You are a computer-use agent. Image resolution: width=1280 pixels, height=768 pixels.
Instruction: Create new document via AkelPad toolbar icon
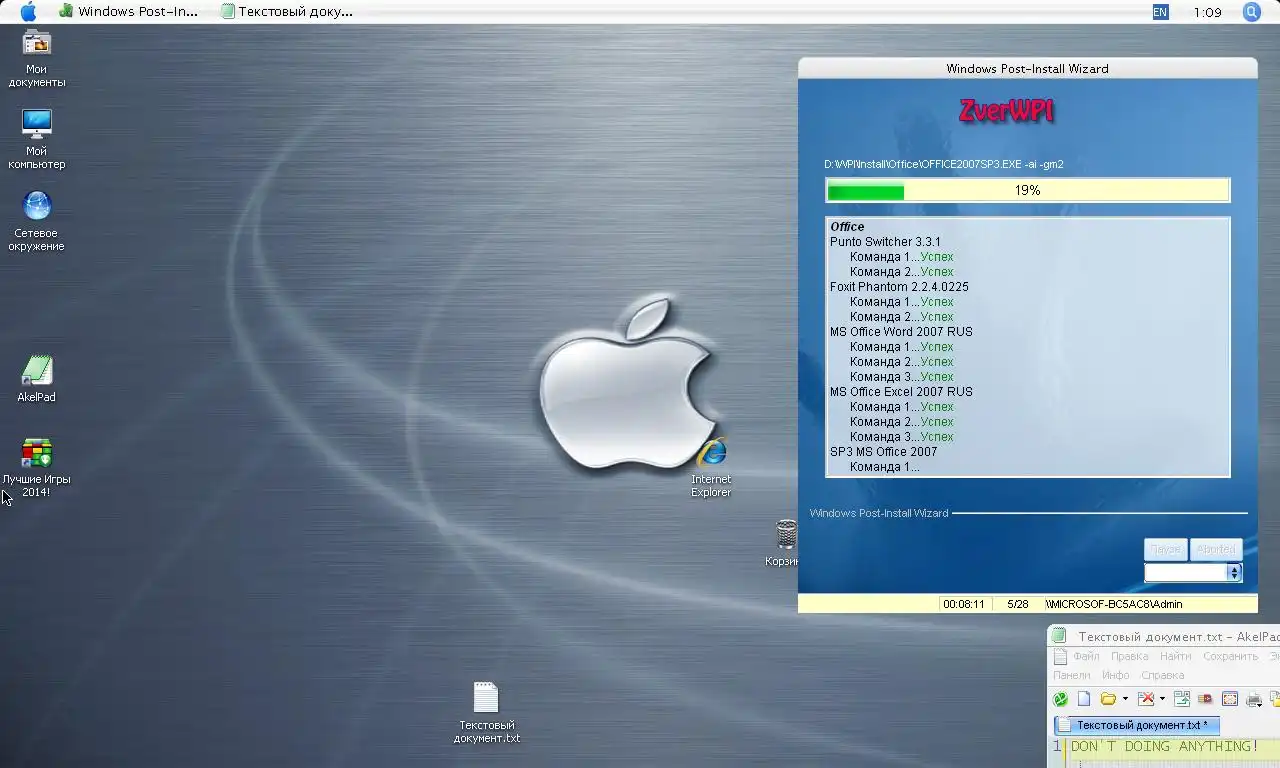pos(1084,699)
